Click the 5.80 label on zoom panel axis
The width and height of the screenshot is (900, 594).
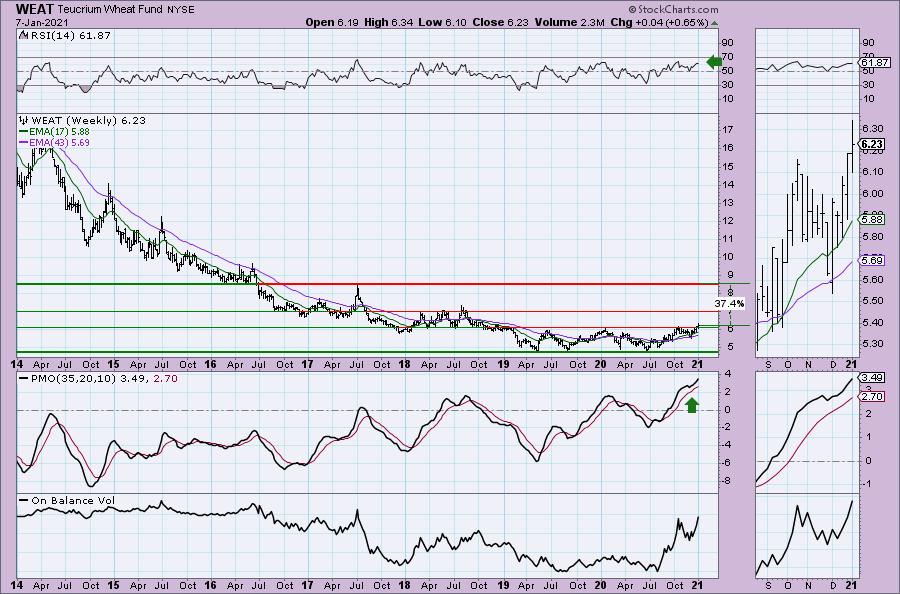click(872, 236)
